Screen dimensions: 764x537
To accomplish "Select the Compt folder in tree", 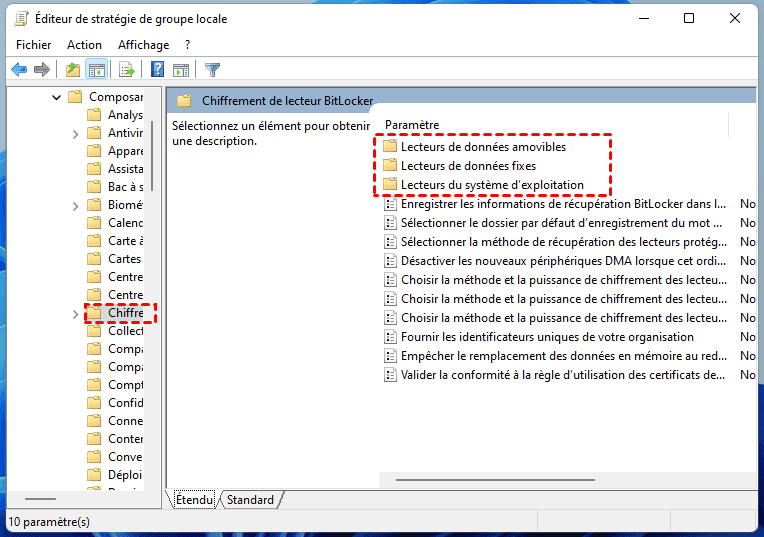I will (115, 385).
